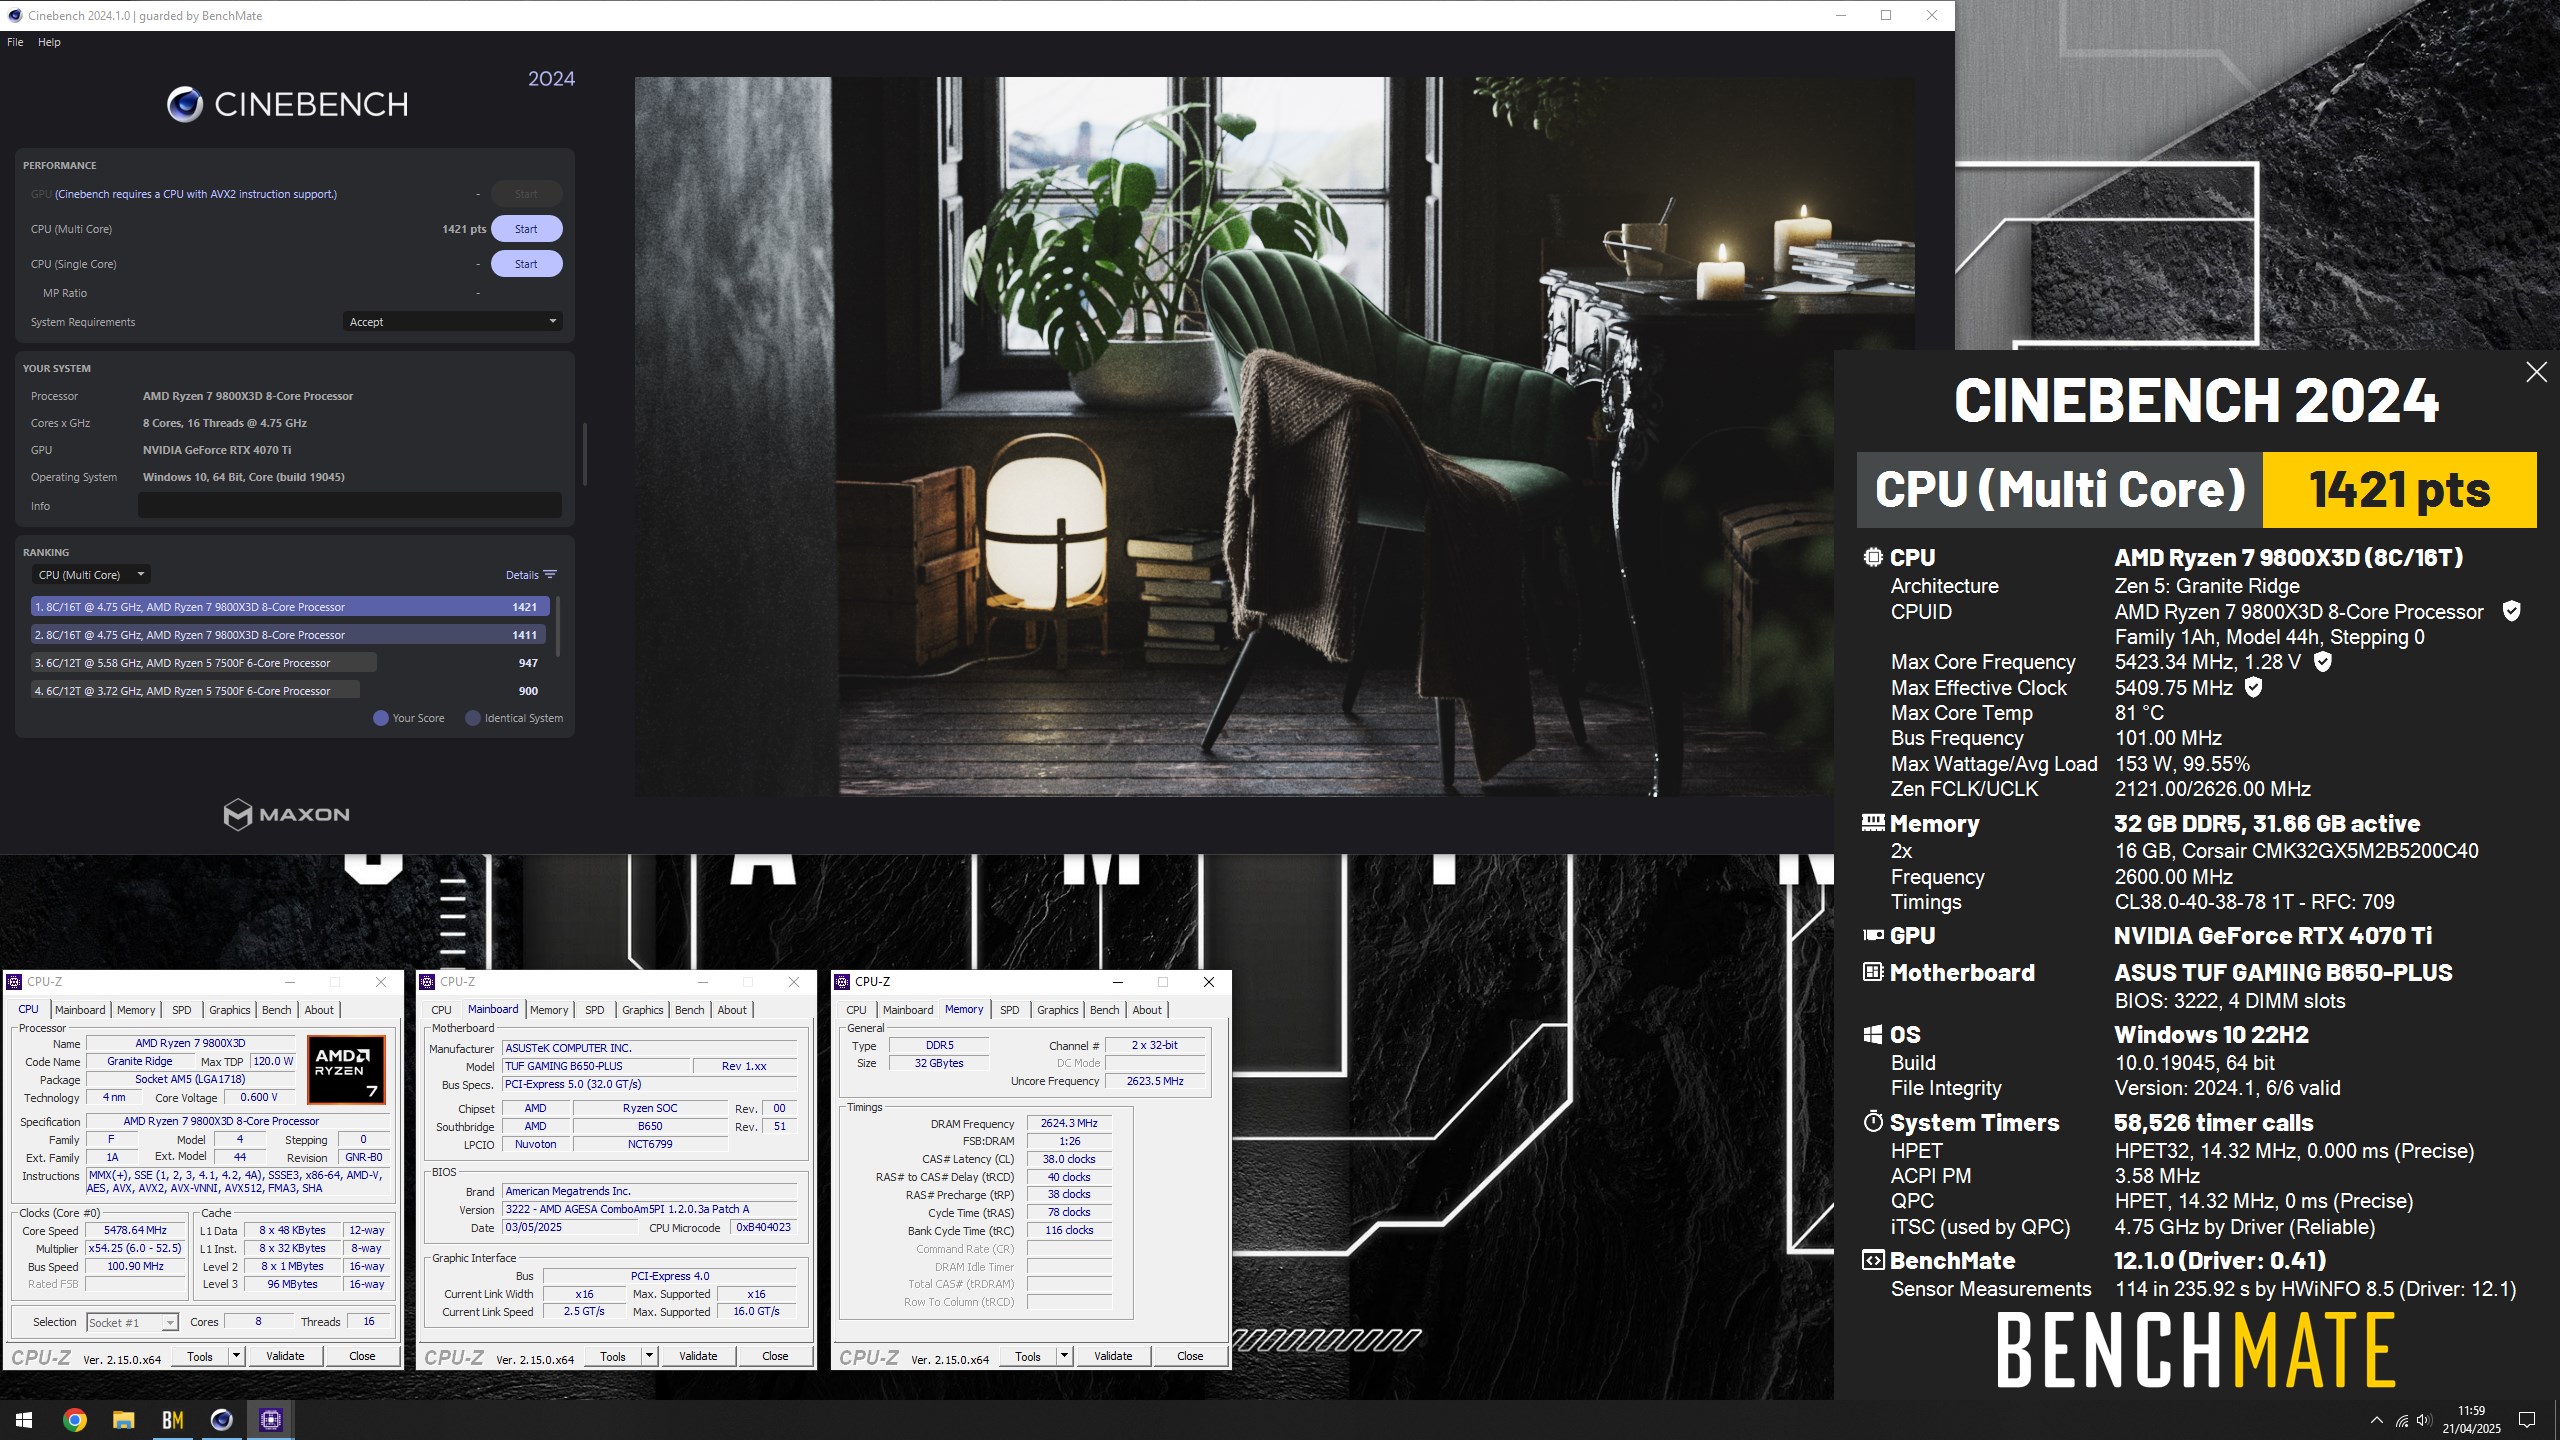Screen dimensions: 2560x1440
Task: Open Bench tab in Memory CPU-Z window
Action: [1104, 1010]
